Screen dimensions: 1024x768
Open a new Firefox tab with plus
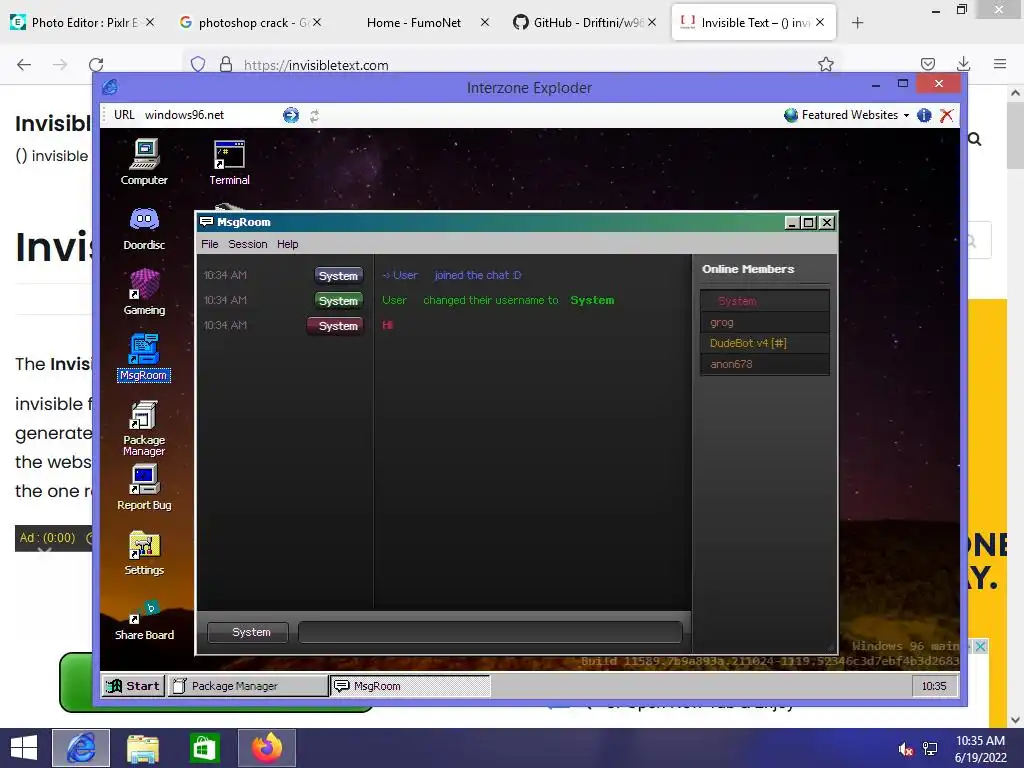pos(857,23)
